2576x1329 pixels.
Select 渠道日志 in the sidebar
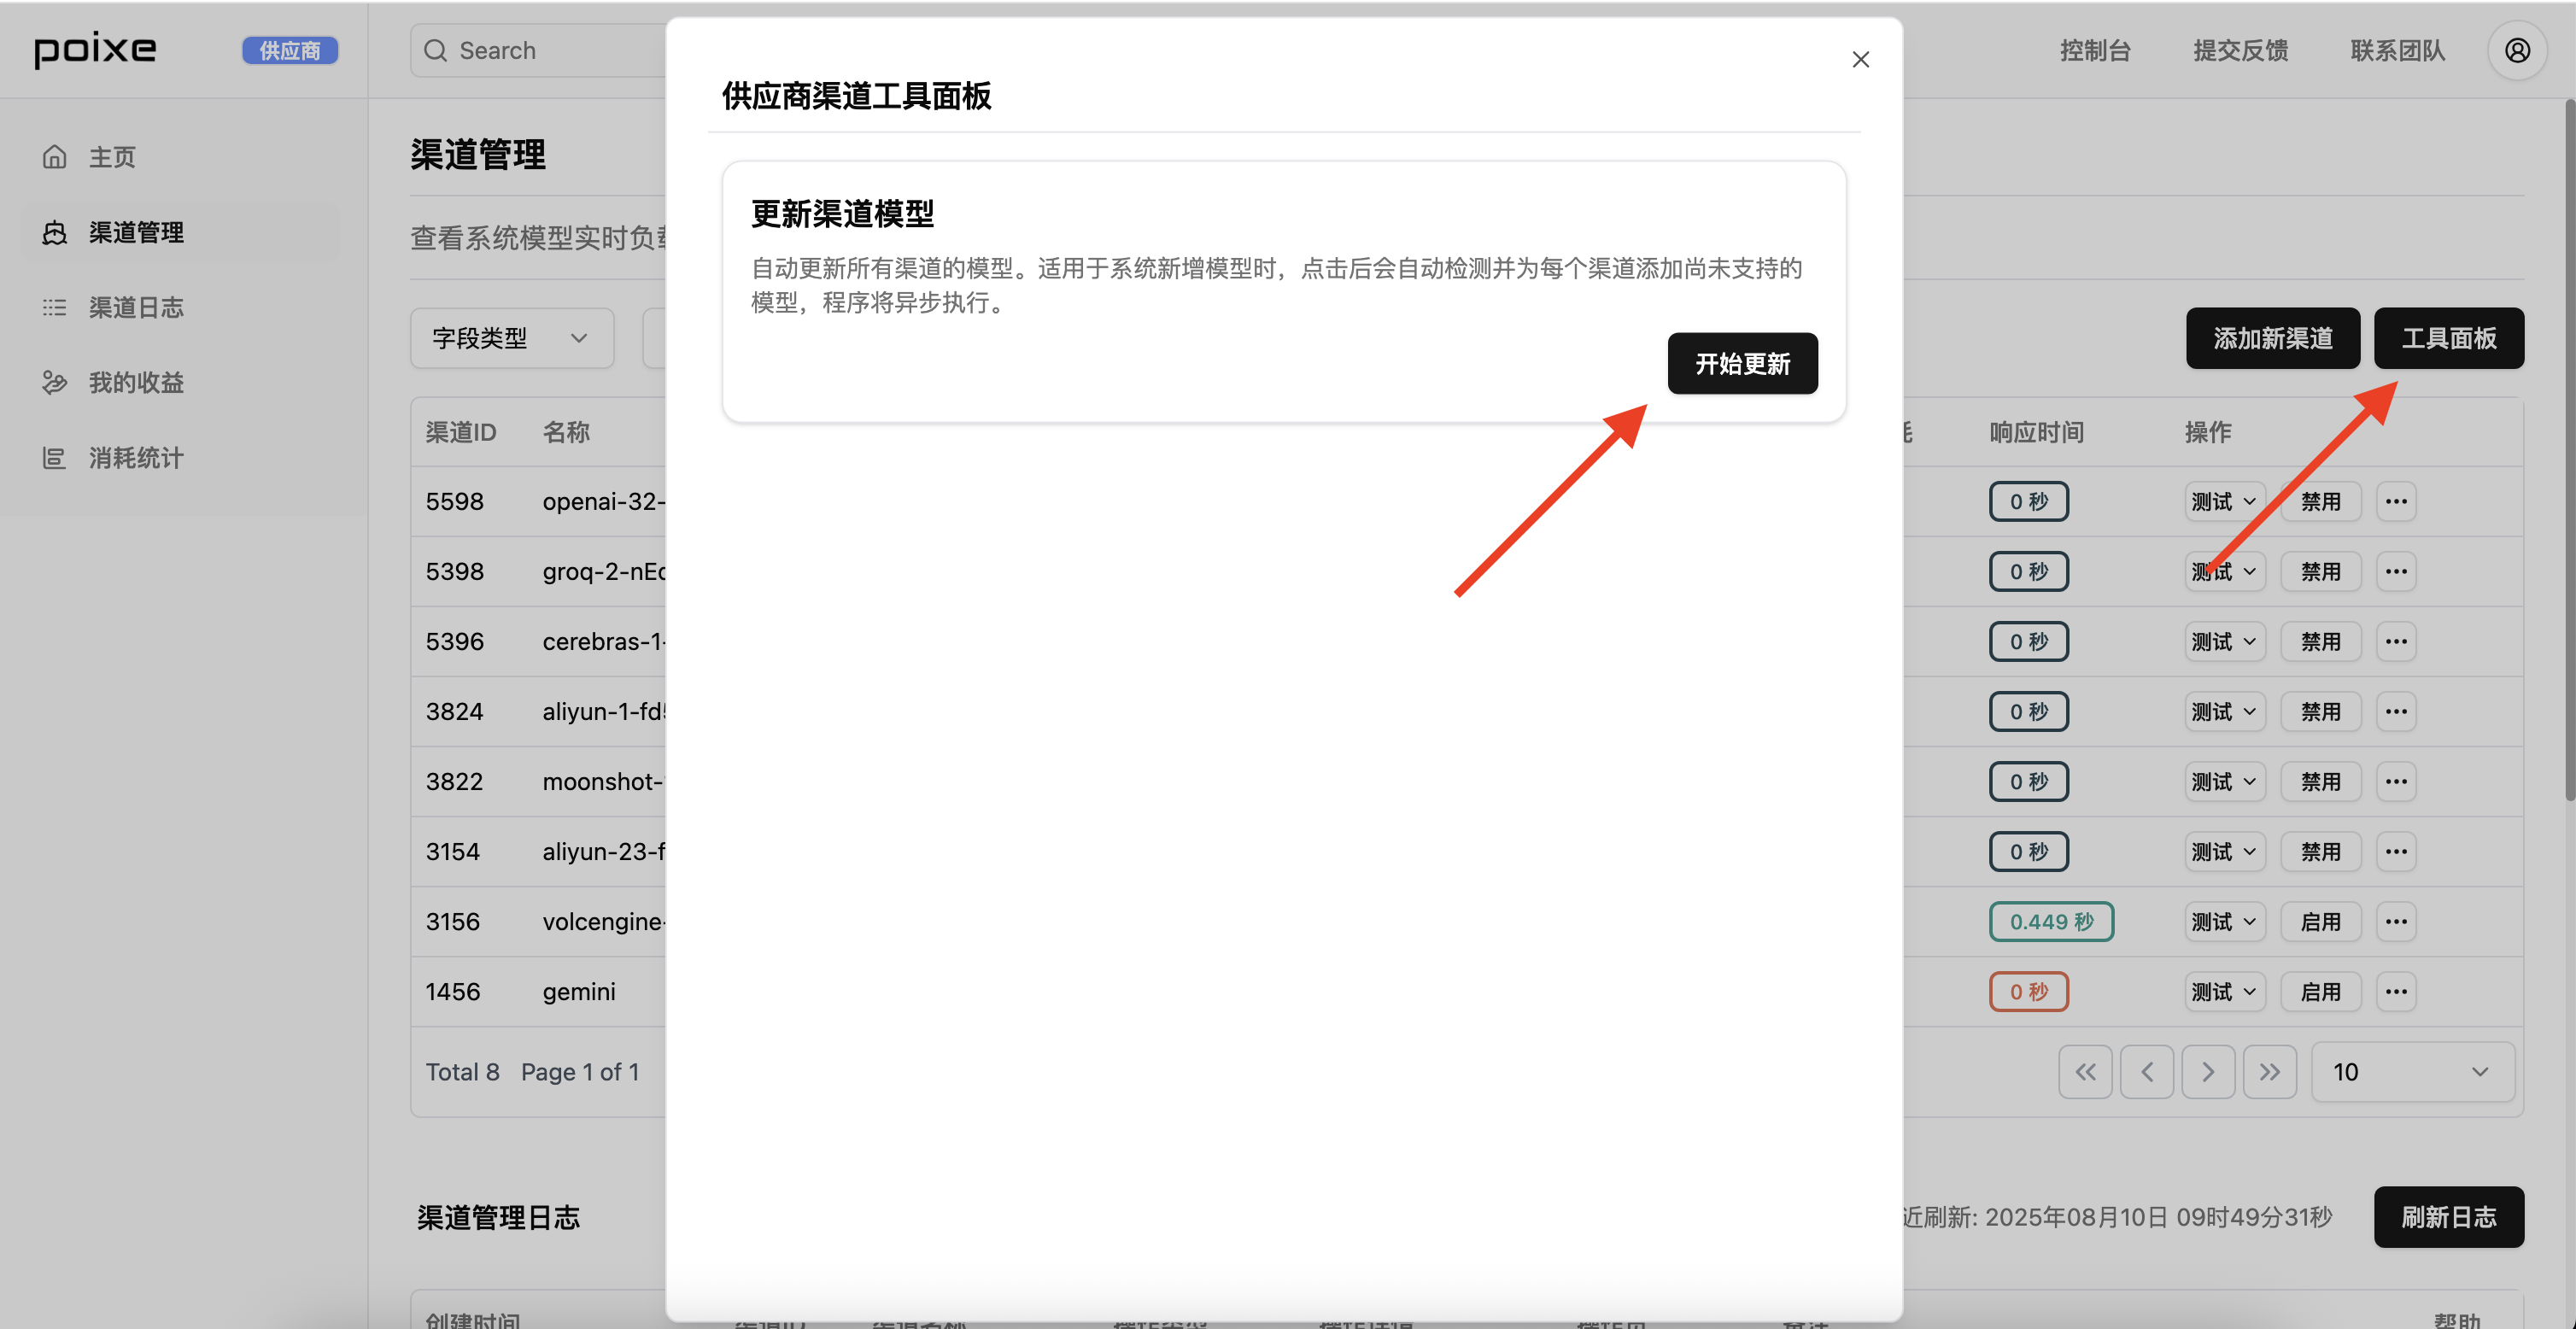tap(136, 307)
